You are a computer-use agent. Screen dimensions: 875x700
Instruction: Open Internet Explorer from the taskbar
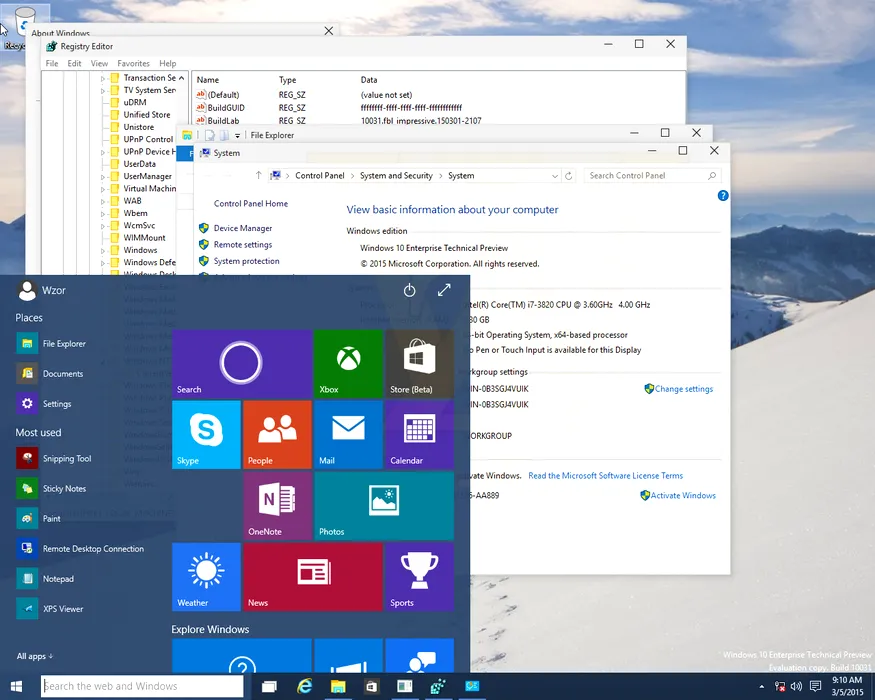[x=304, y=687]
